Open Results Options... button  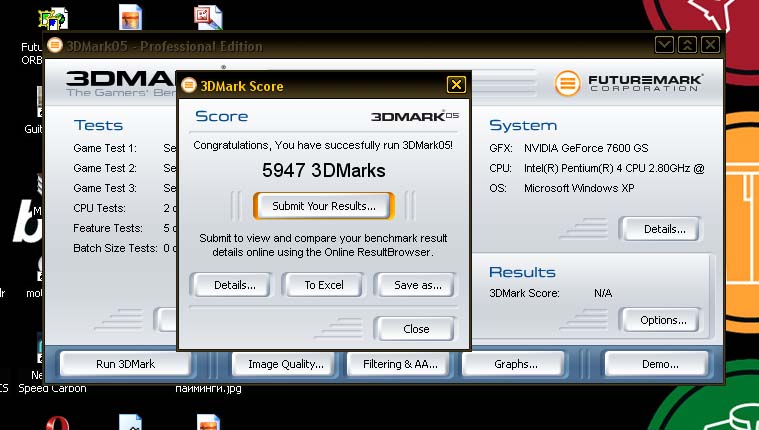click(x=663, y=320)
